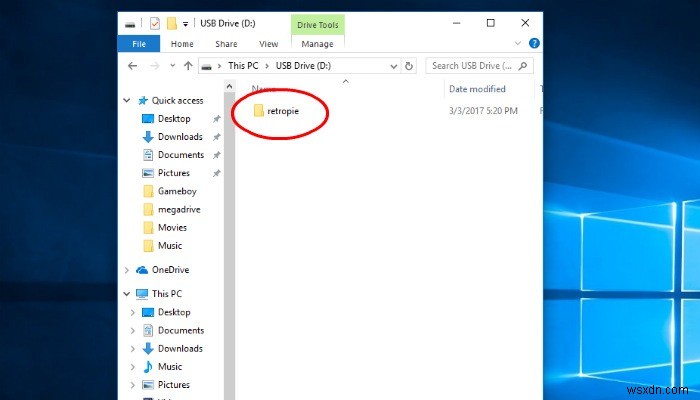Go up one folder level
Screen dimensions: 700x400
coord(188,66)
